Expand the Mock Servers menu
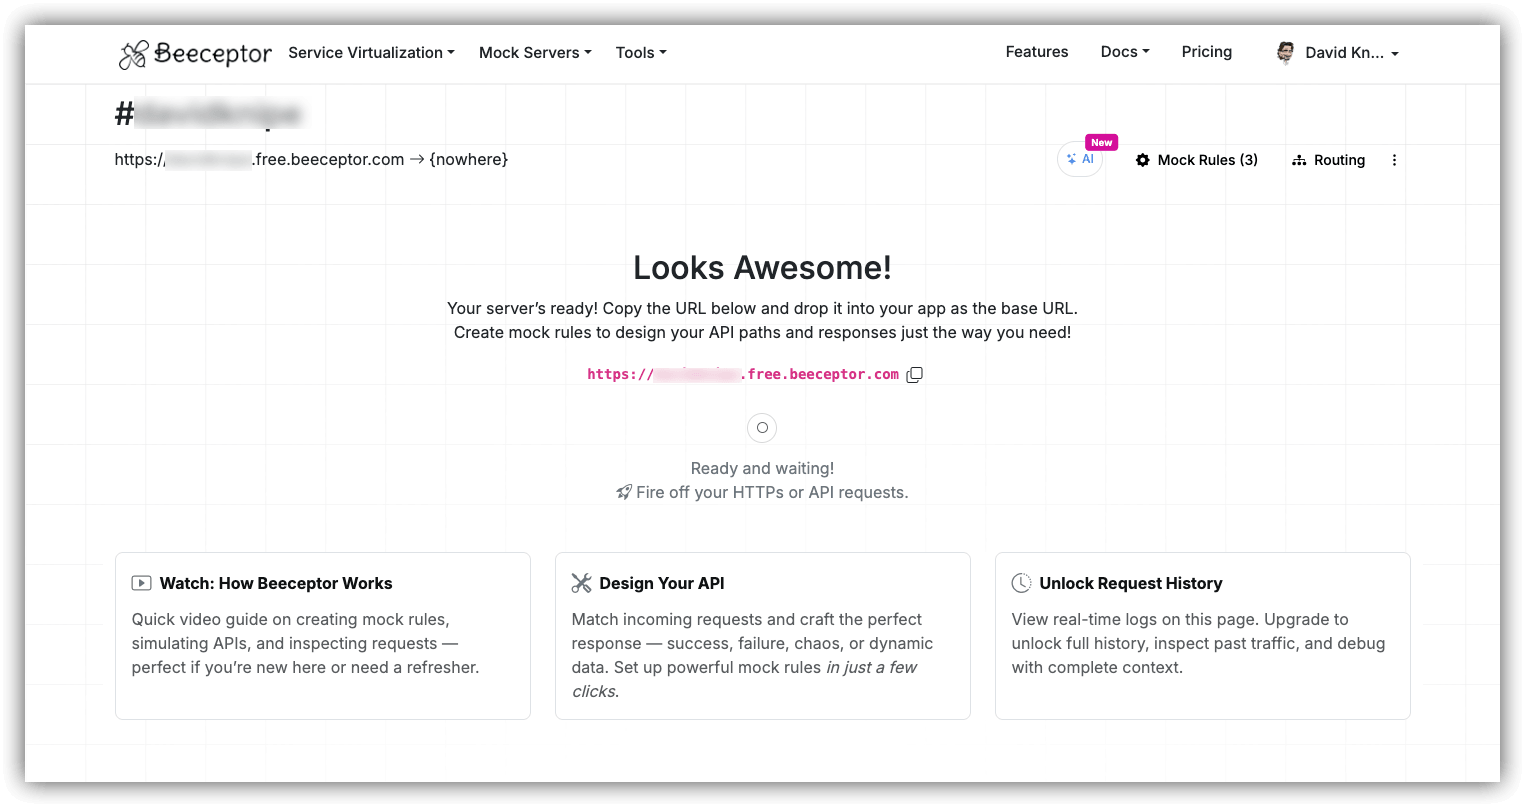The height and width of the screenshot is (807, 1525). point(535,53)
